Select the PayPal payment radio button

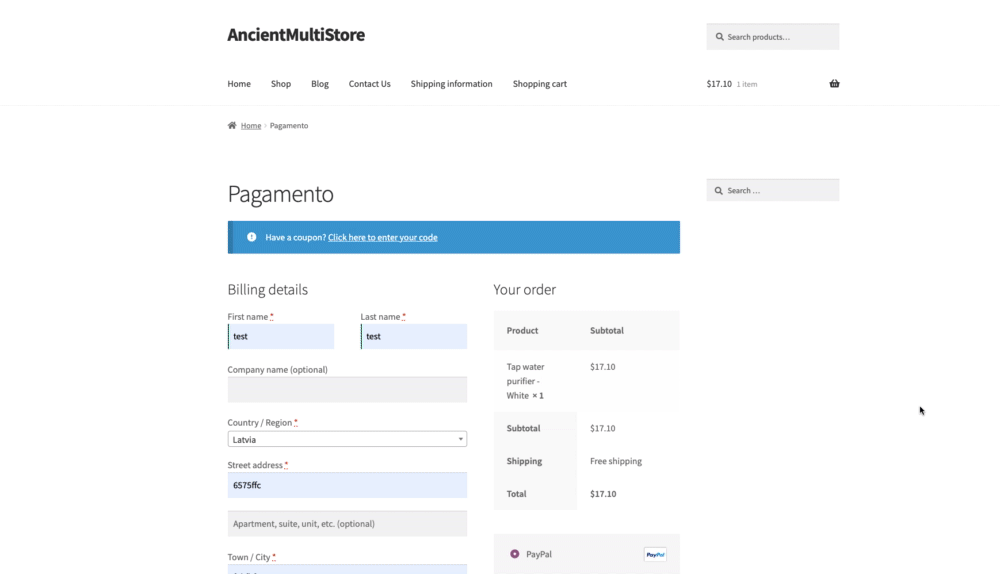515,554
